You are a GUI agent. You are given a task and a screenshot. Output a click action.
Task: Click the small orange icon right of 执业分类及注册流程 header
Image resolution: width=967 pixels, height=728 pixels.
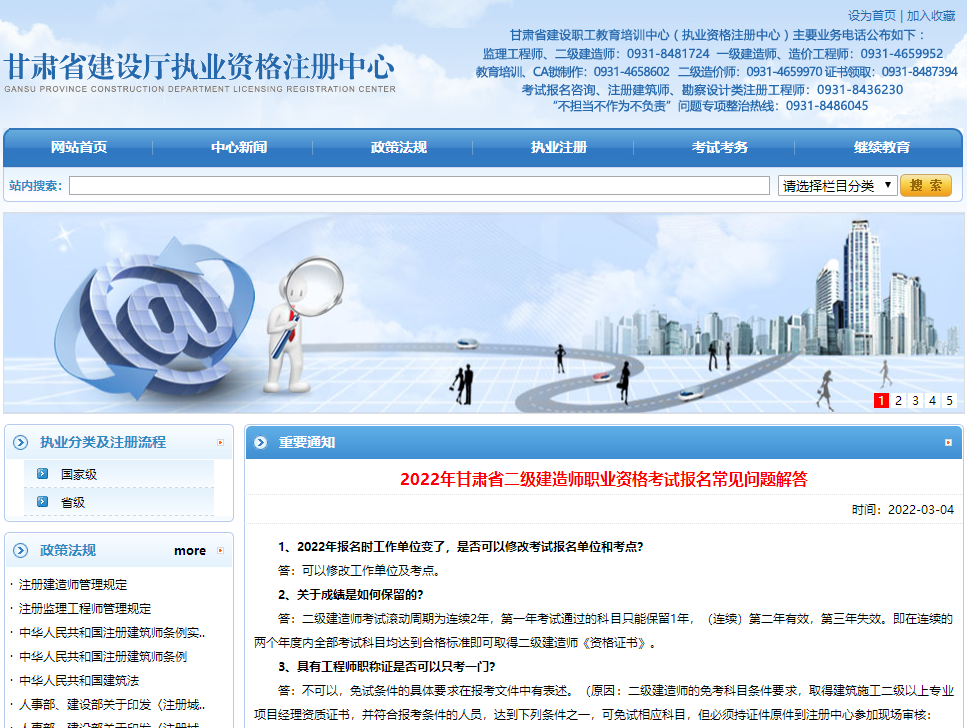[220, 442]
